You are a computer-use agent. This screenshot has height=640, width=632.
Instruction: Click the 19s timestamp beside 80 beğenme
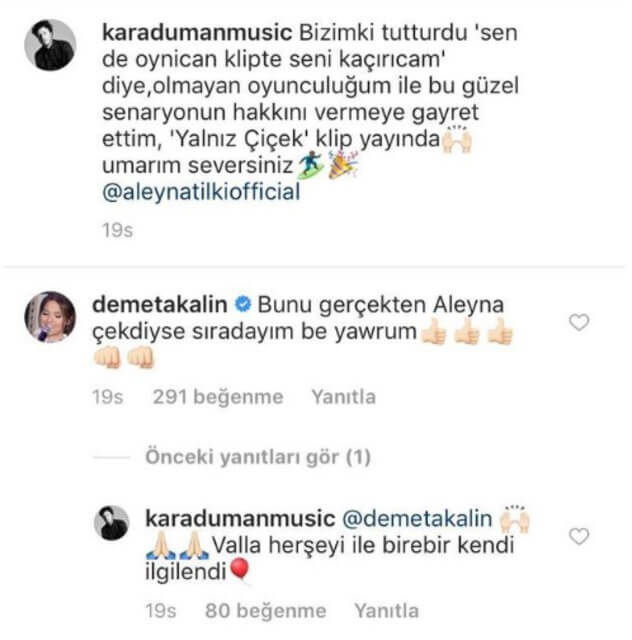[161, 611]
